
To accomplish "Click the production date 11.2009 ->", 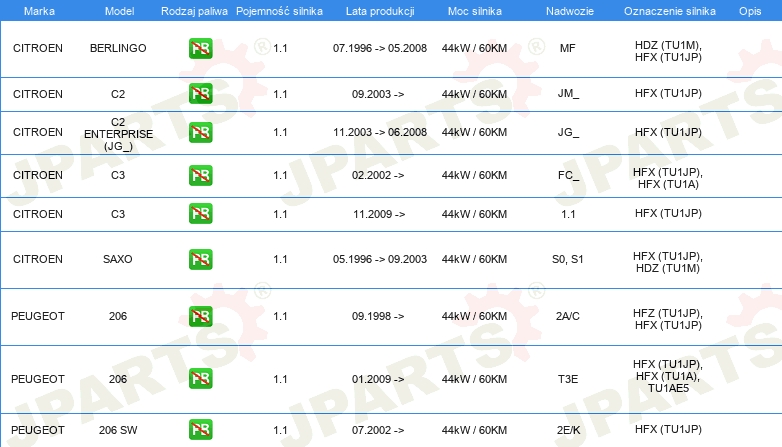I will tap(379, 214).
